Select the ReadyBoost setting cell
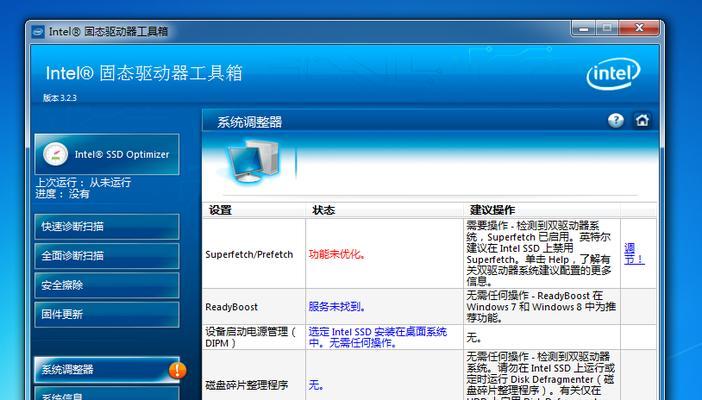This screenshot has height=400, width=702. [254, 307]
